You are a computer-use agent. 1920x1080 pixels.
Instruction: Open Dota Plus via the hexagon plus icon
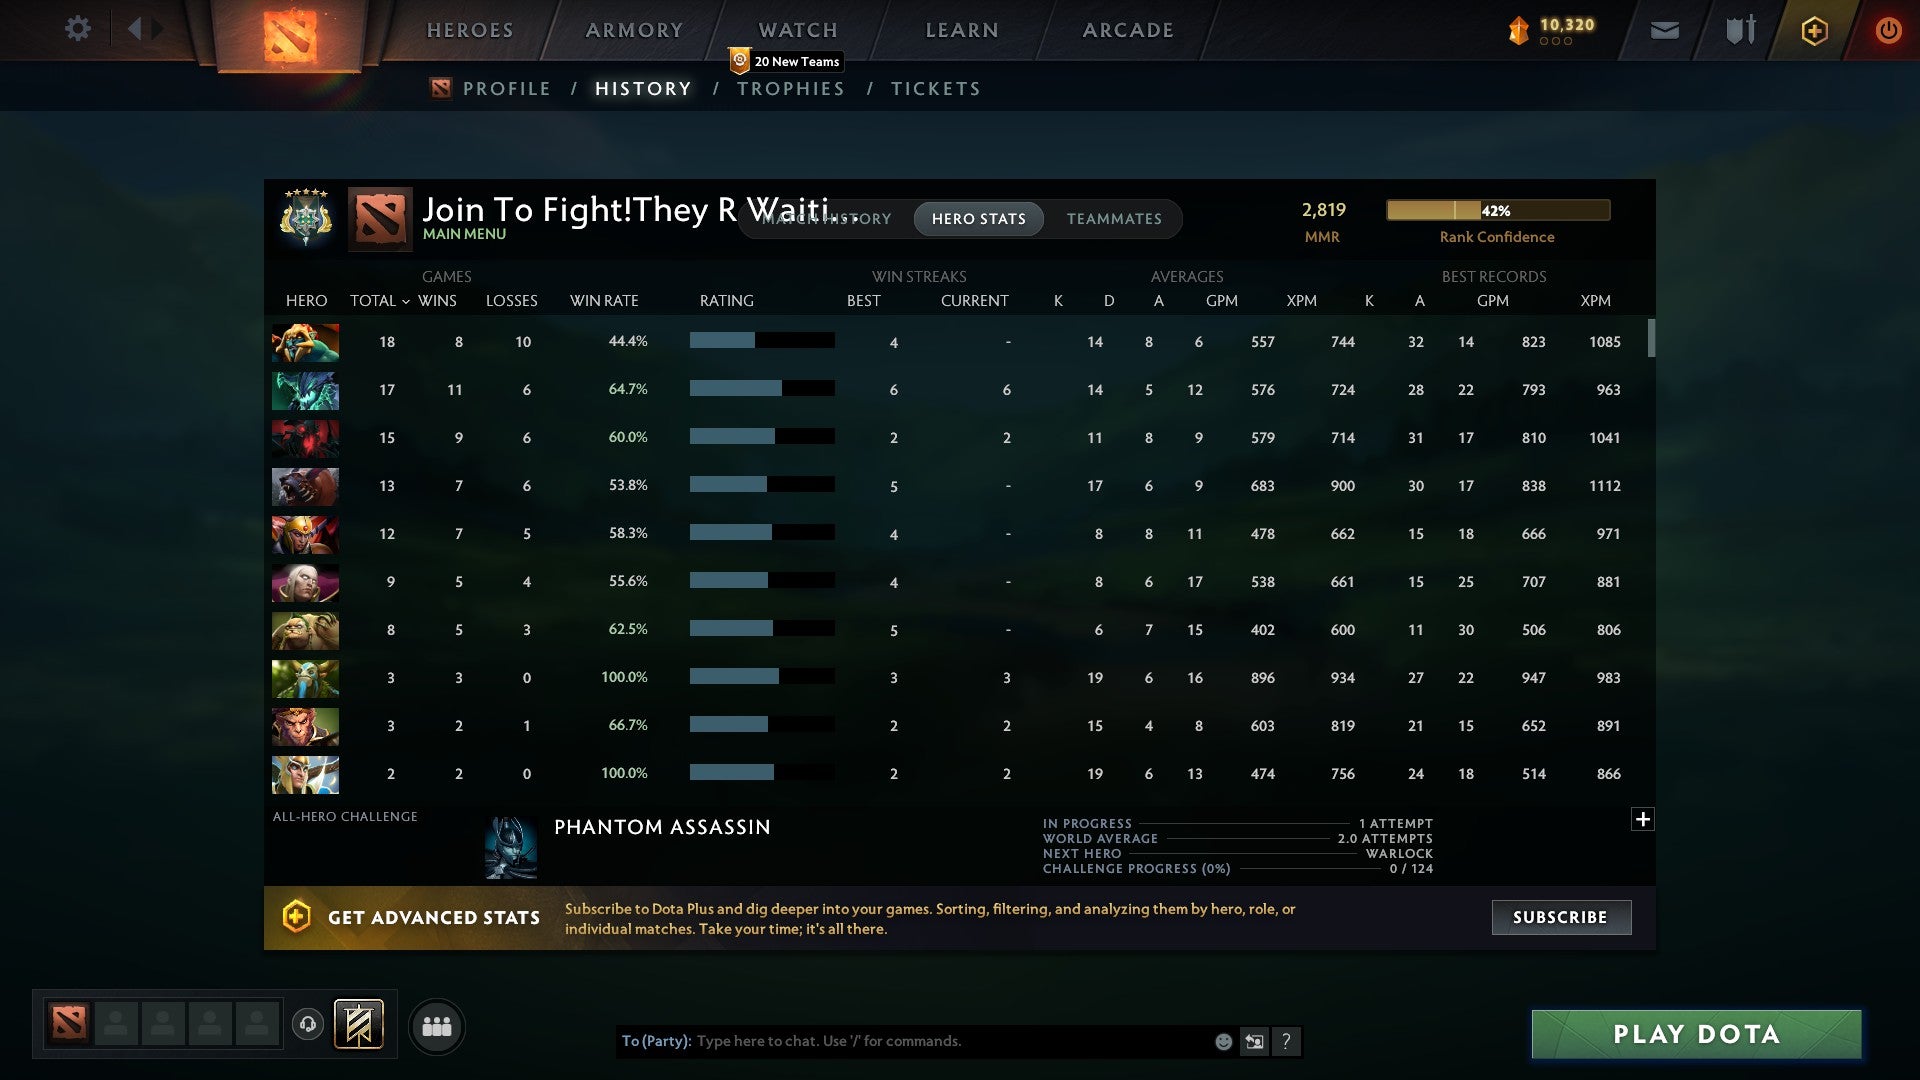(1814, 30)
